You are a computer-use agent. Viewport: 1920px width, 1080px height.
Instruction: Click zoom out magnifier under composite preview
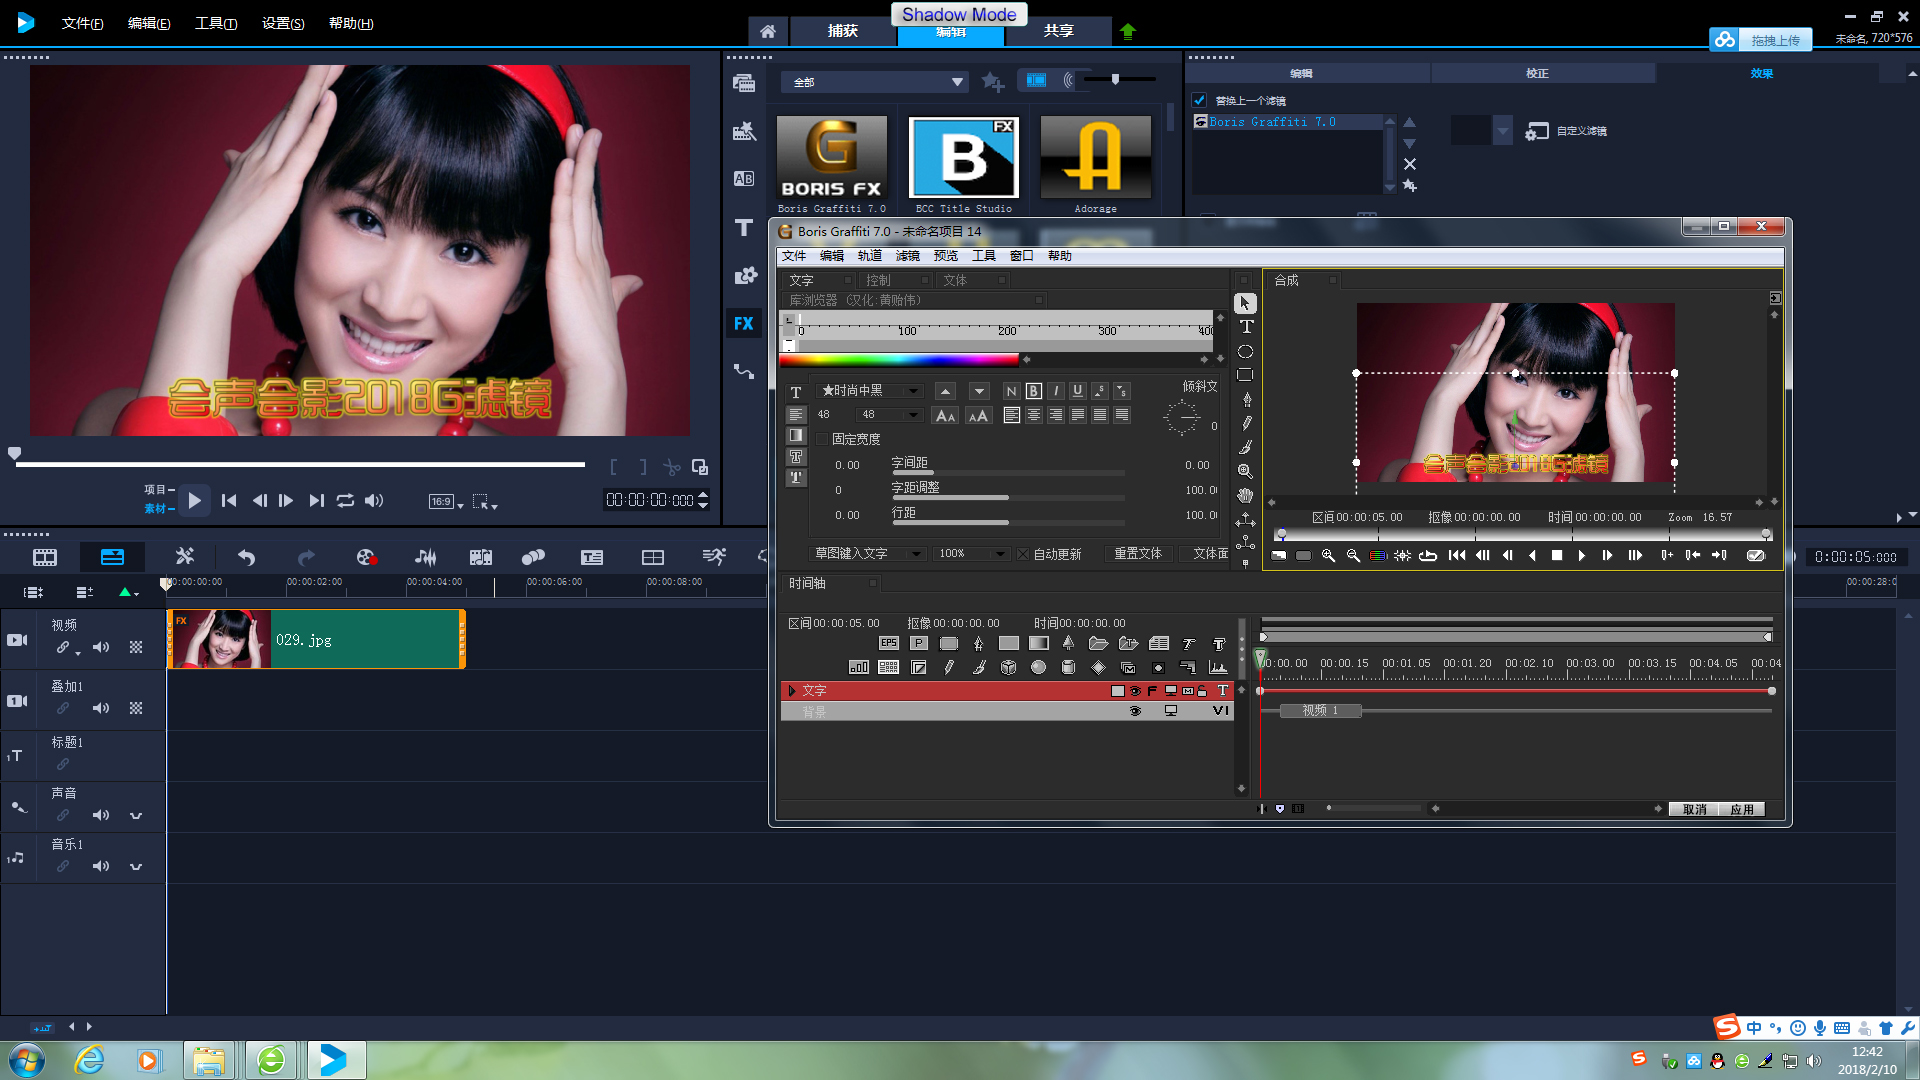point(1353,556)
